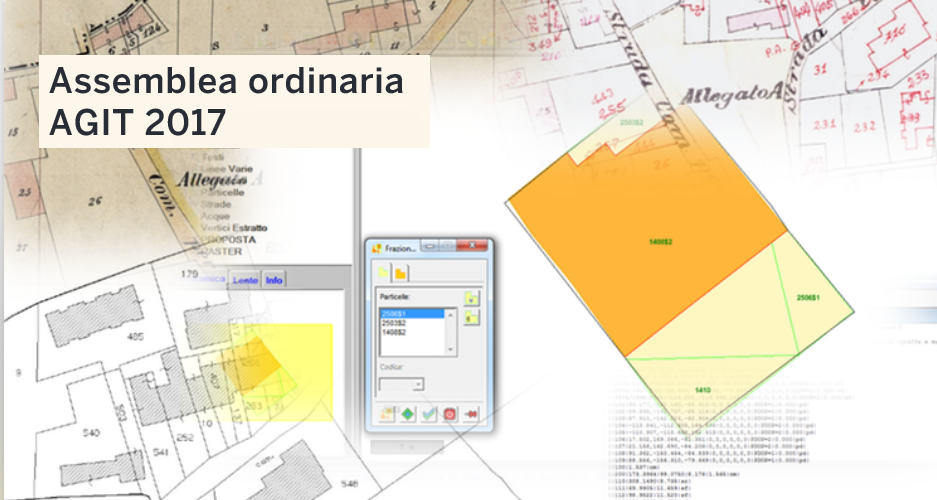Open the Codice dropdown
The width and height of the screenshot is (937, 500).
[x=418, y=384]
